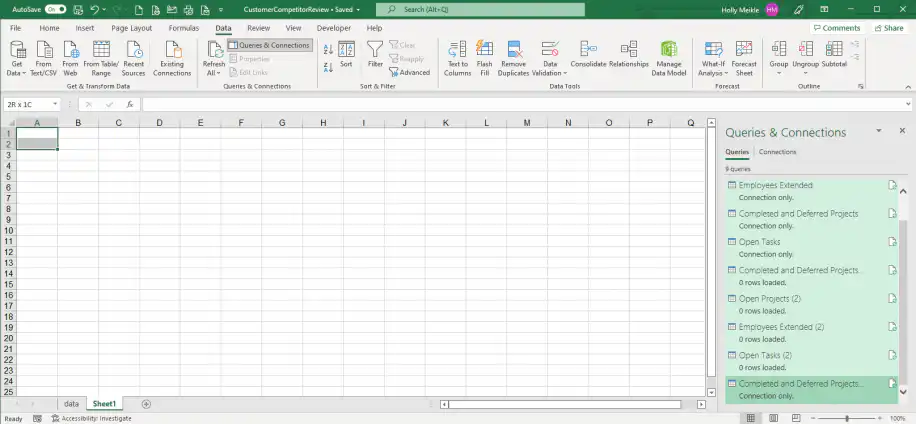
Task: Close the Queries & Connections pane
Action: tap(902, 131)
